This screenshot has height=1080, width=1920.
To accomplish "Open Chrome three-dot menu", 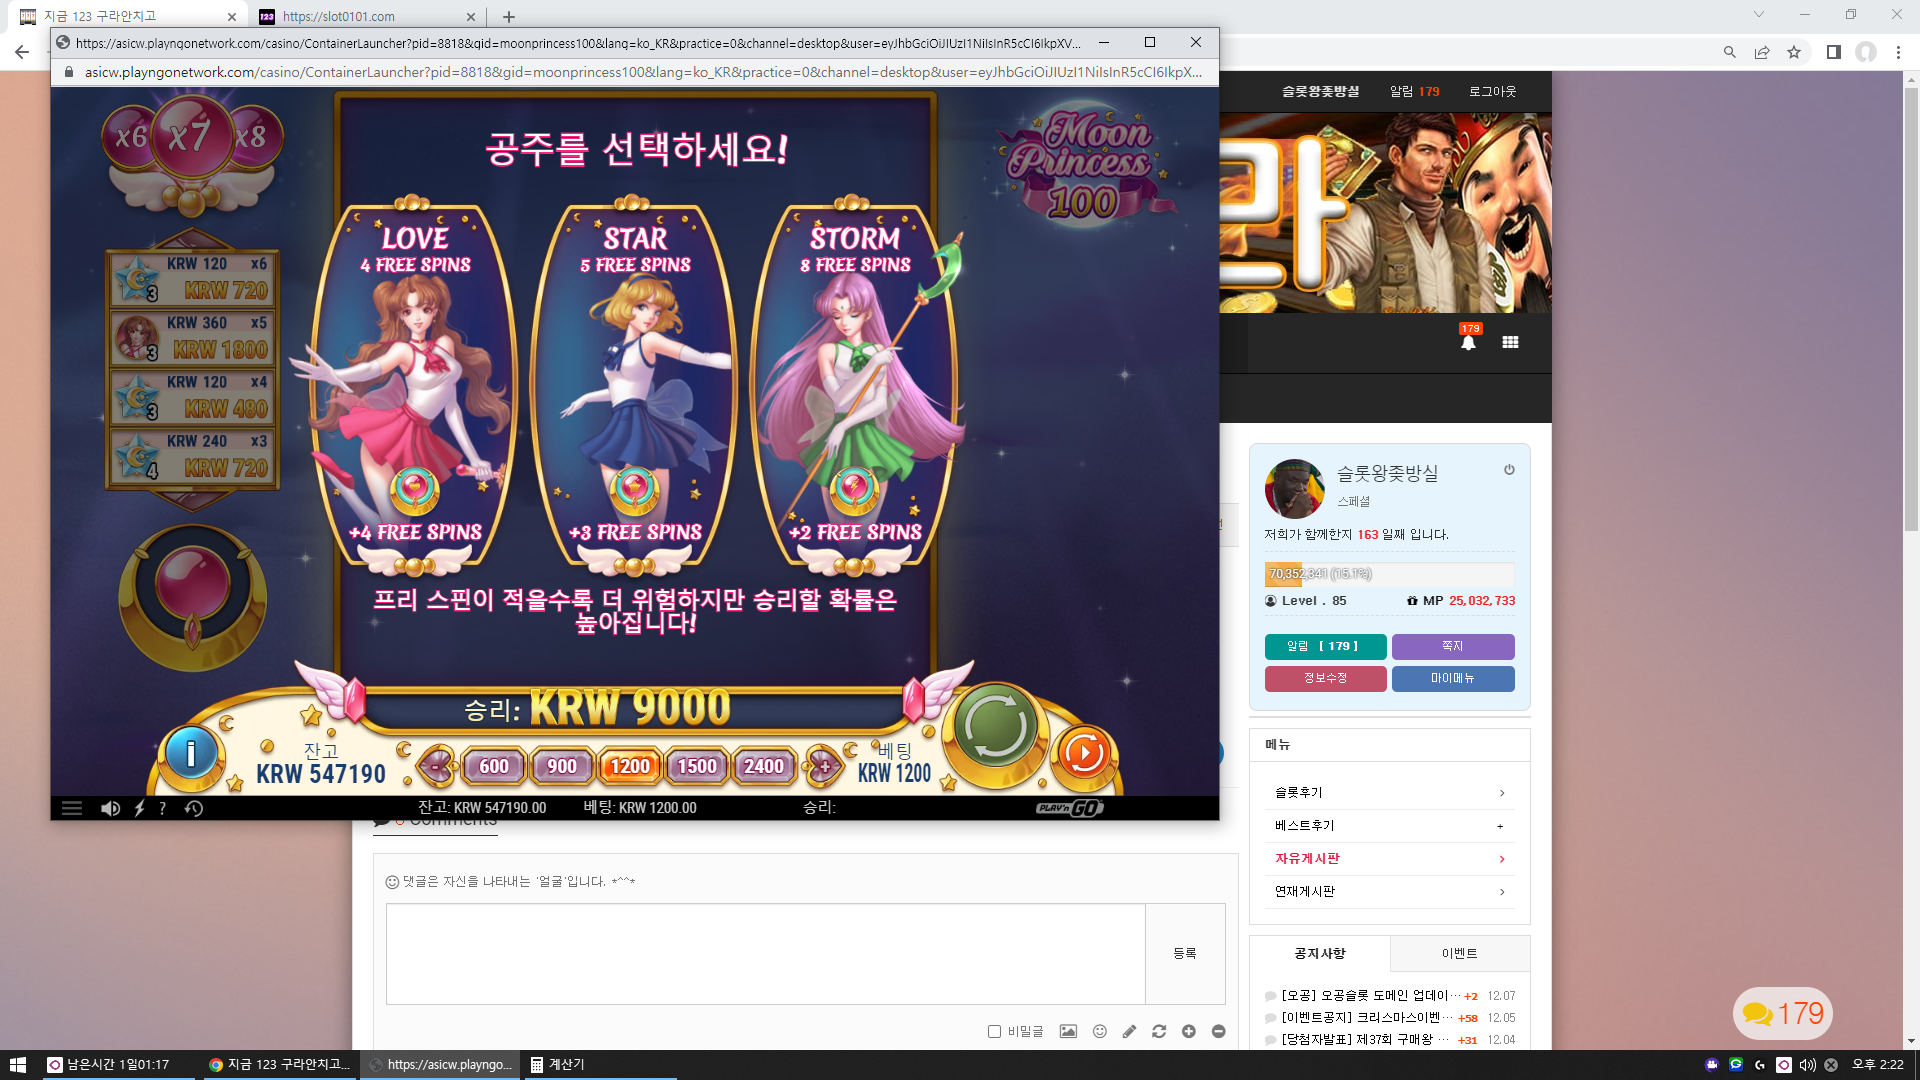I will tap(1898, 52).
